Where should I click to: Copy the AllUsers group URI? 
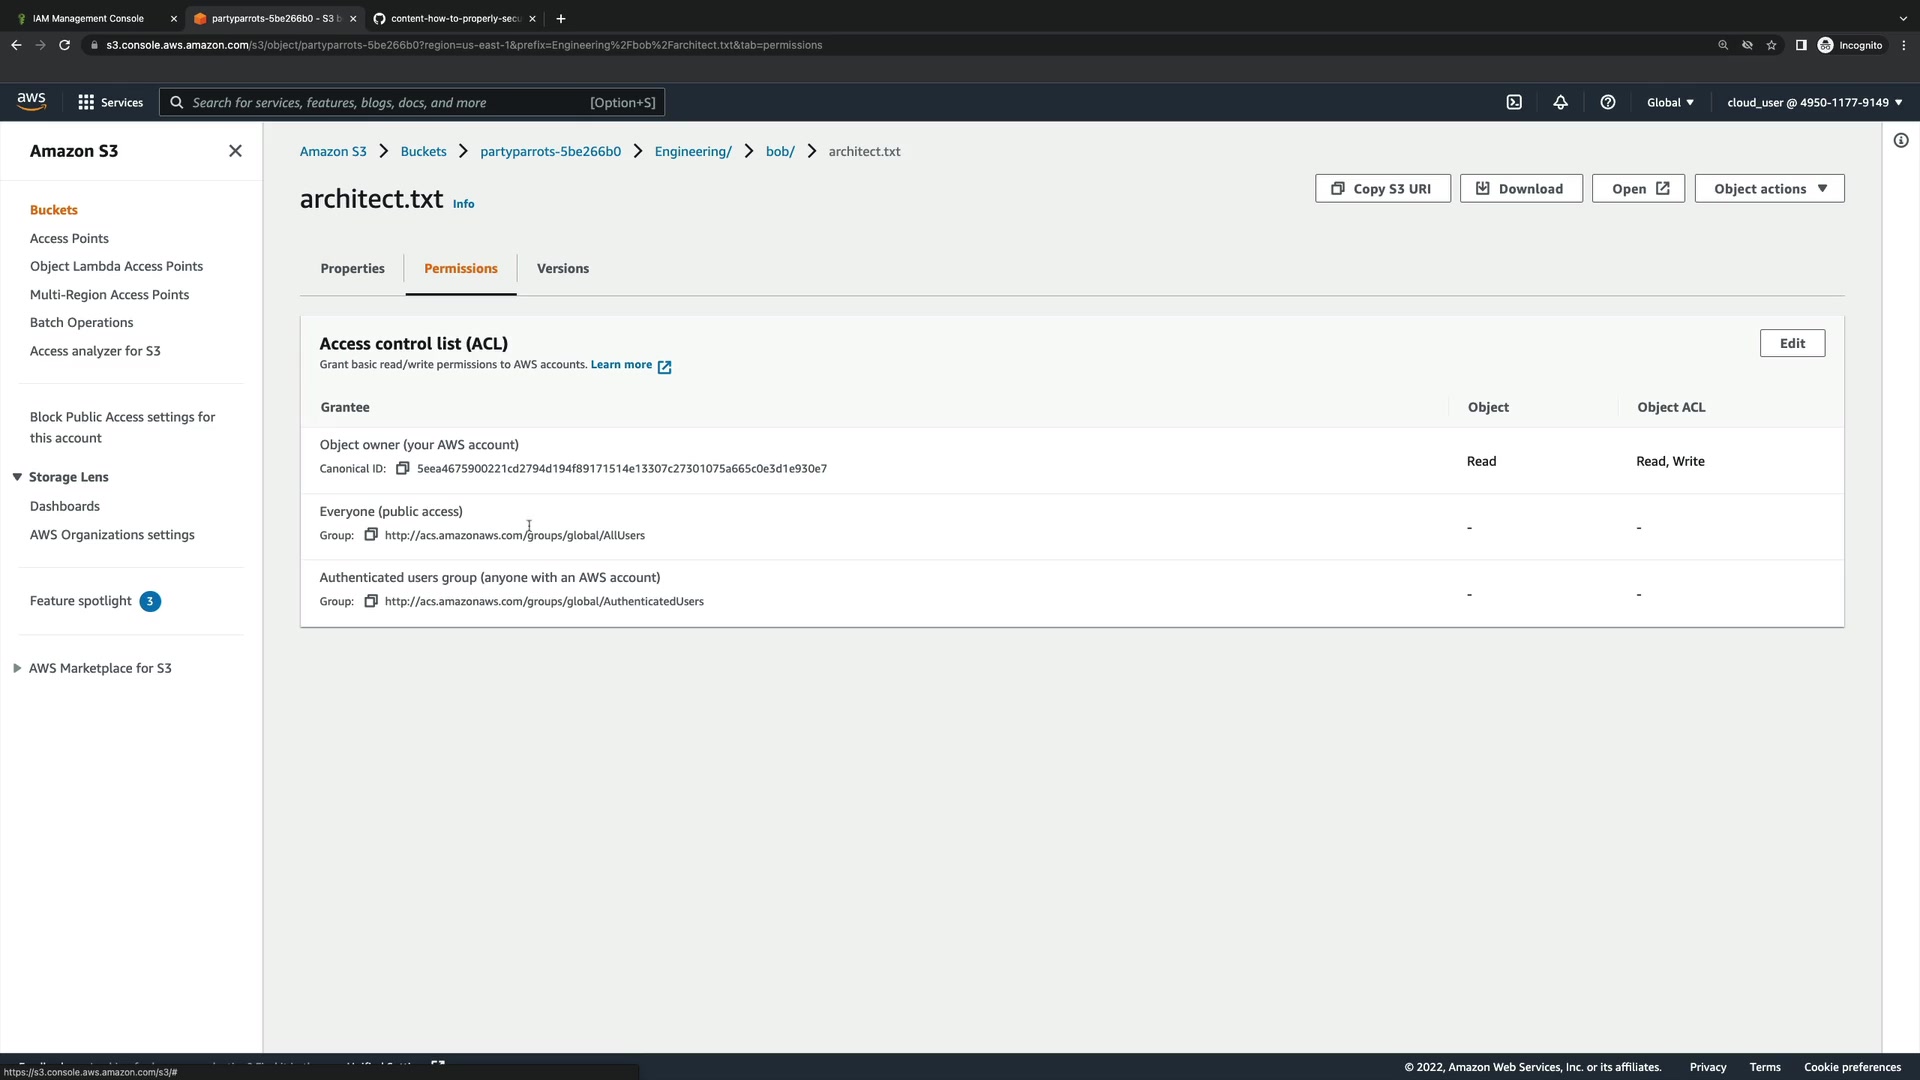(371, 535)
